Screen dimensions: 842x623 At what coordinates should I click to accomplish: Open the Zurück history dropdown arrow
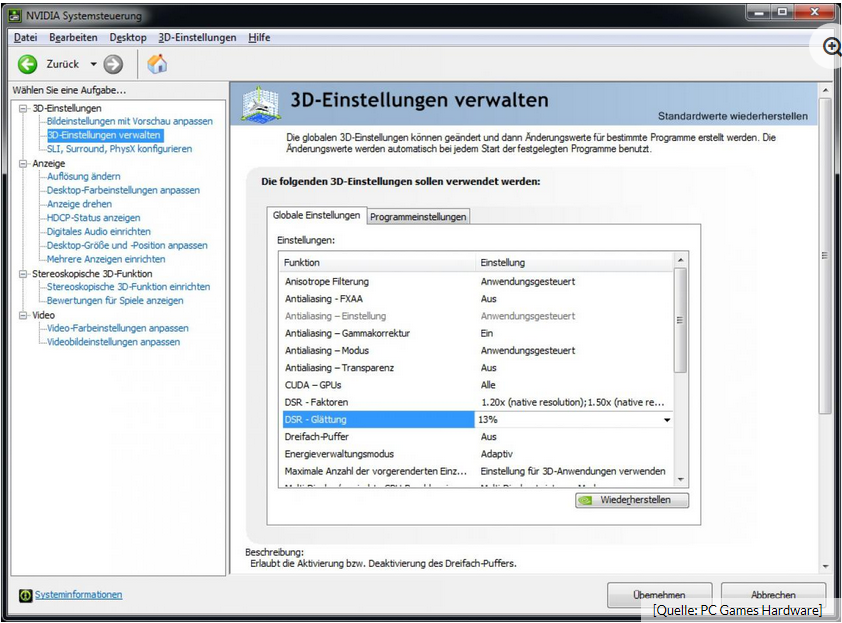click(93, 64)
